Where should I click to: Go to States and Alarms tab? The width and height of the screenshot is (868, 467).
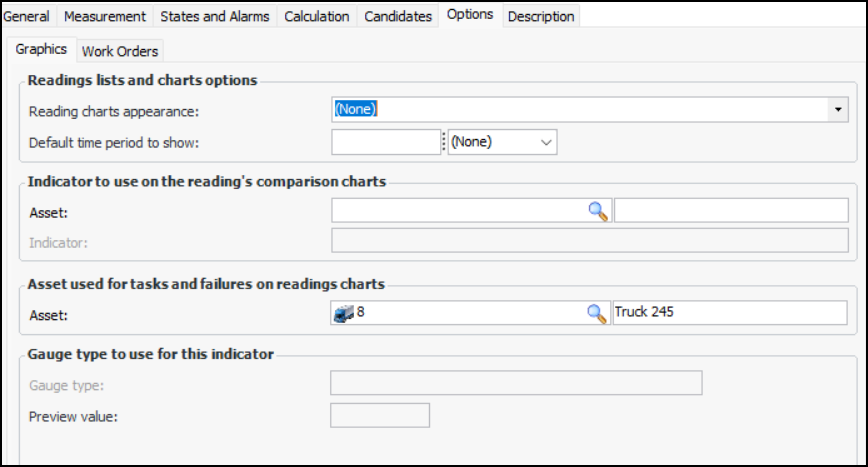pos(214,16)
